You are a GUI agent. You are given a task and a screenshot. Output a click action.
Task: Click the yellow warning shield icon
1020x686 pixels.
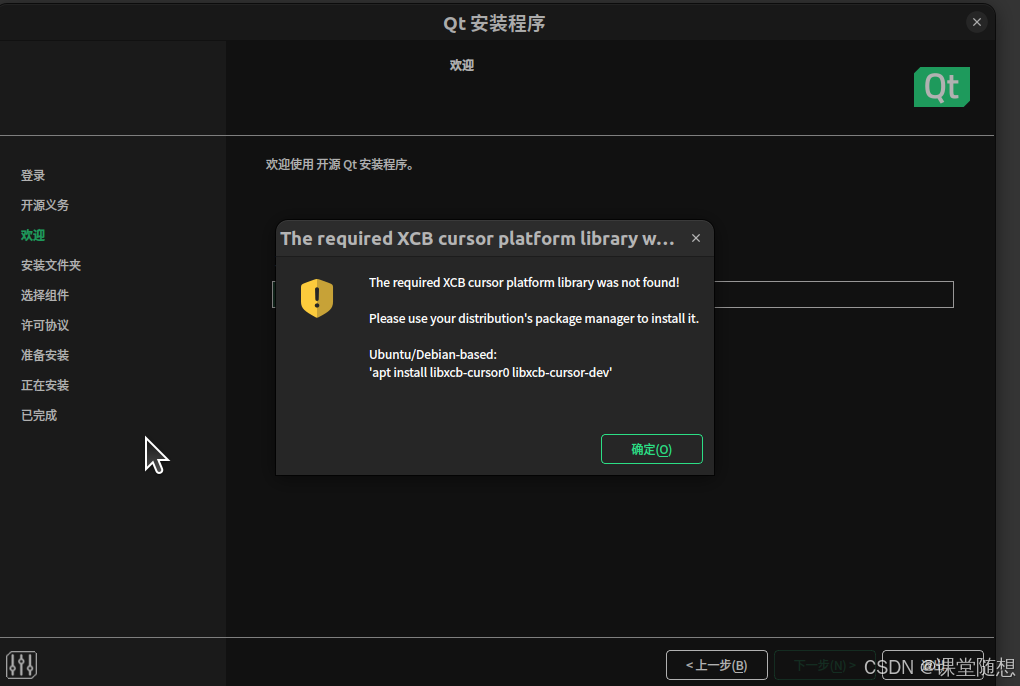(317, 298)
